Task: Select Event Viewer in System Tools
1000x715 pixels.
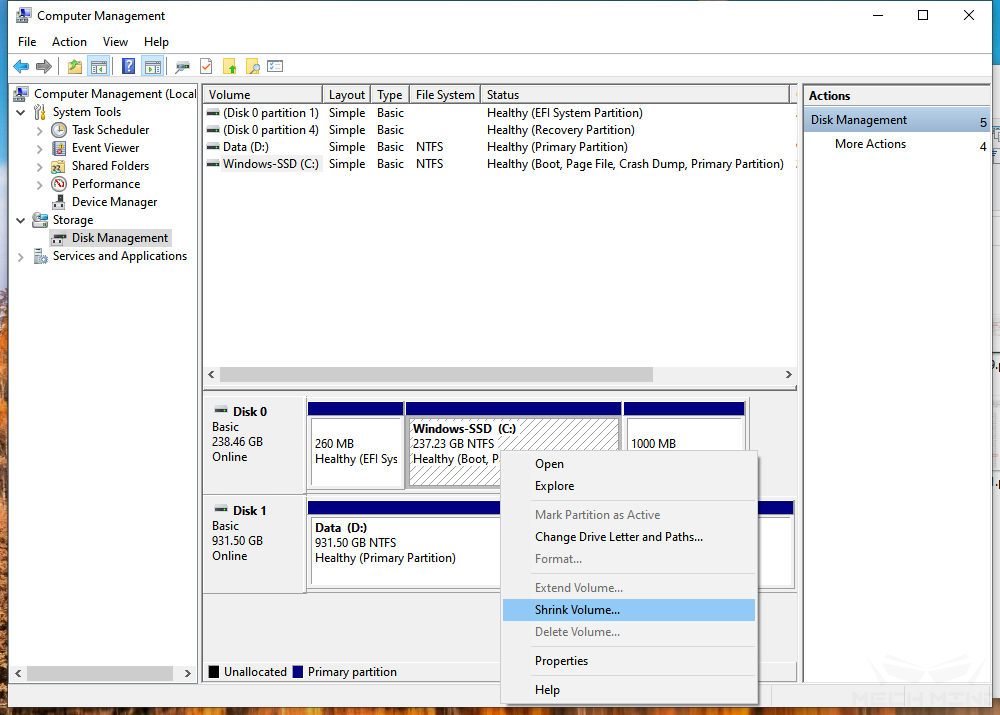Action: pos(105,148)
